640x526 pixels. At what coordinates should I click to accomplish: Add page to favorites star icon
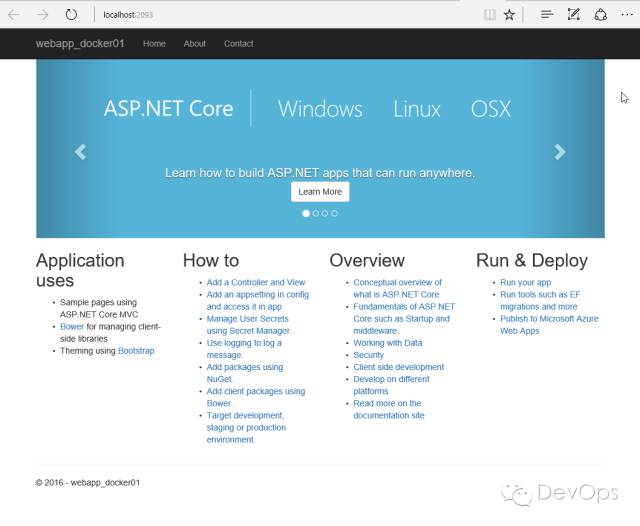509,15
